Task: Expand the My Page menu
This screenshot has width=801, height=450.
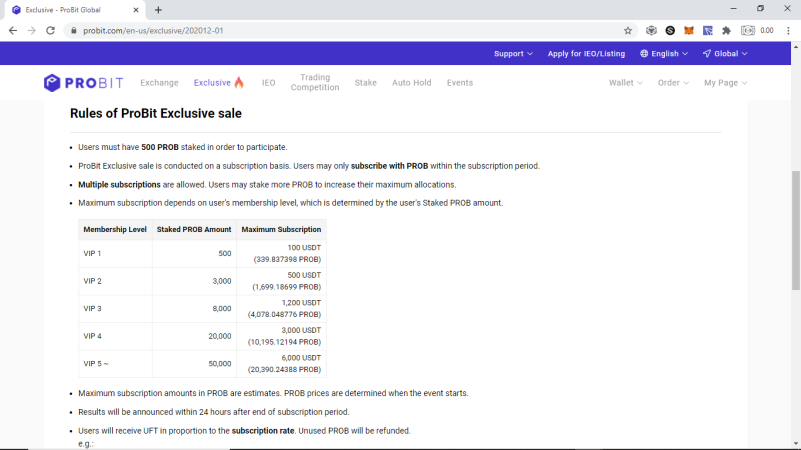Action: point(725,83)
